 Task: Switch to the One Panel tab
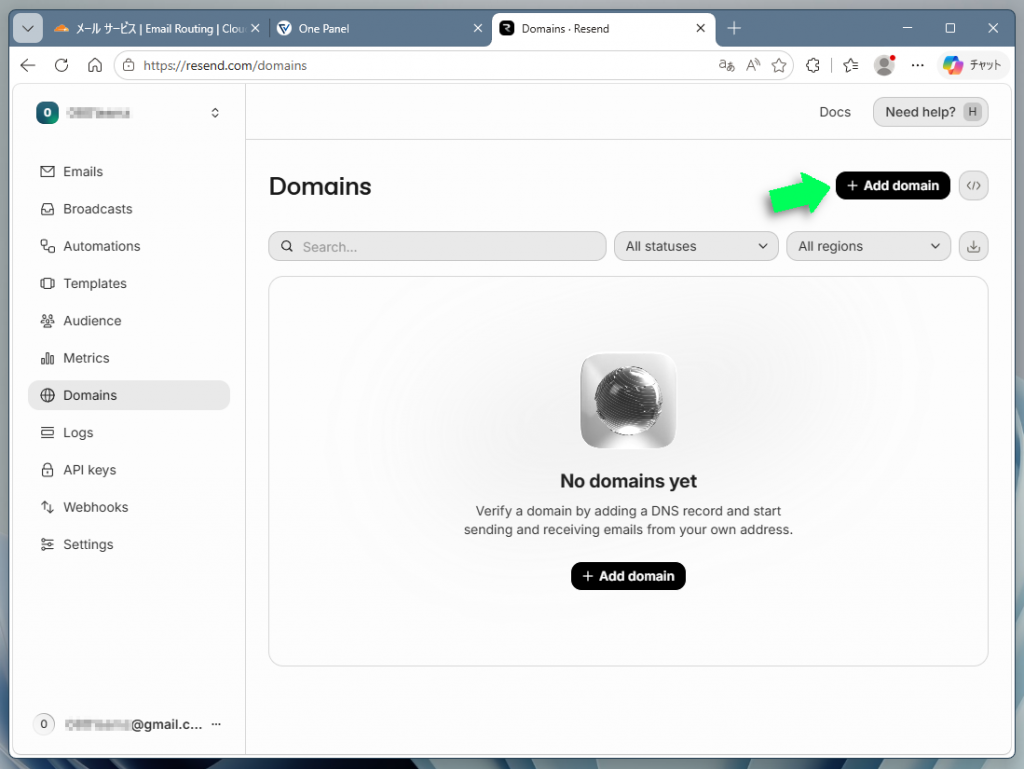pyautogui.click(x=379, y=28)
